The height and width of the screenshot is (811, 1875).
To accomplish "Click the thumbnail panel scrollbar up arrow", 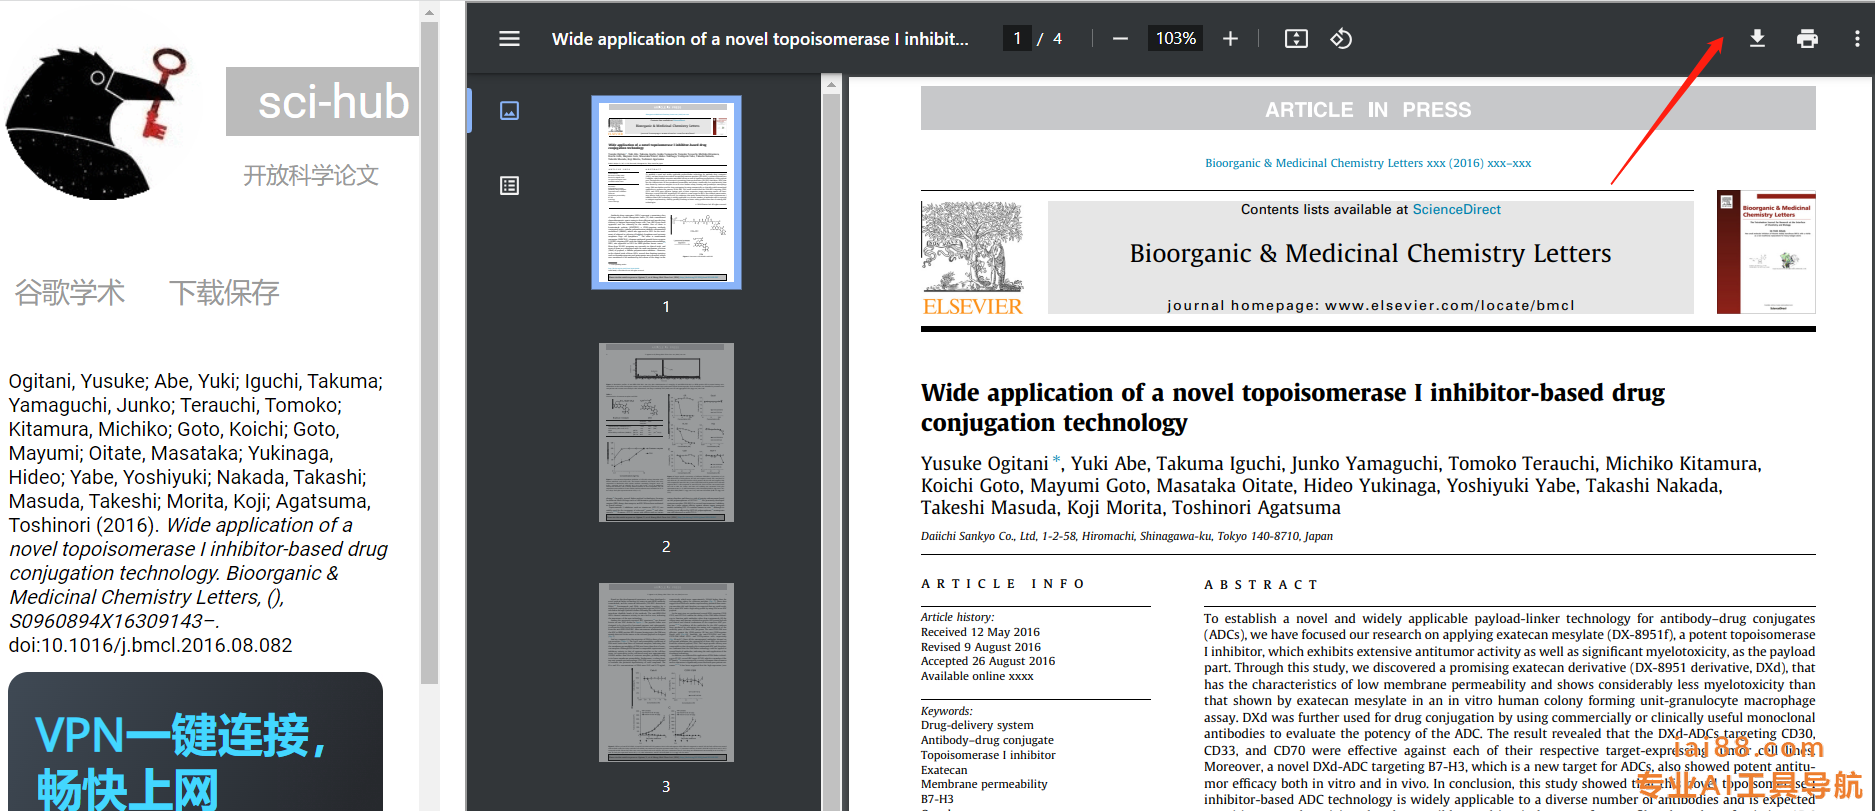I will (x=832, y=86).
